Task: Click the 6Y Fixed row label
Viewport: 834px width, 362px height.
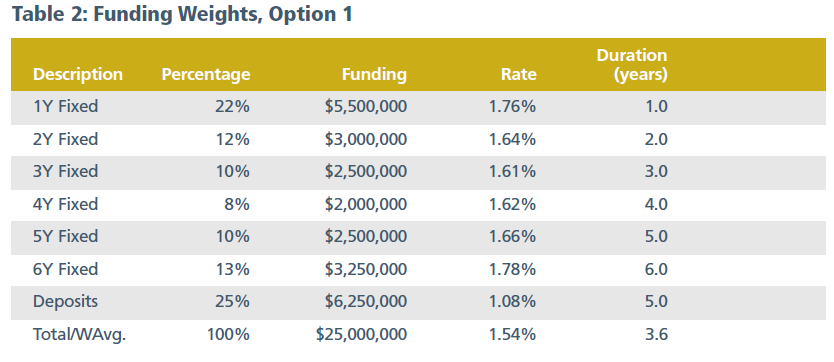Action: pyautogui.click(x=65, y=270)
